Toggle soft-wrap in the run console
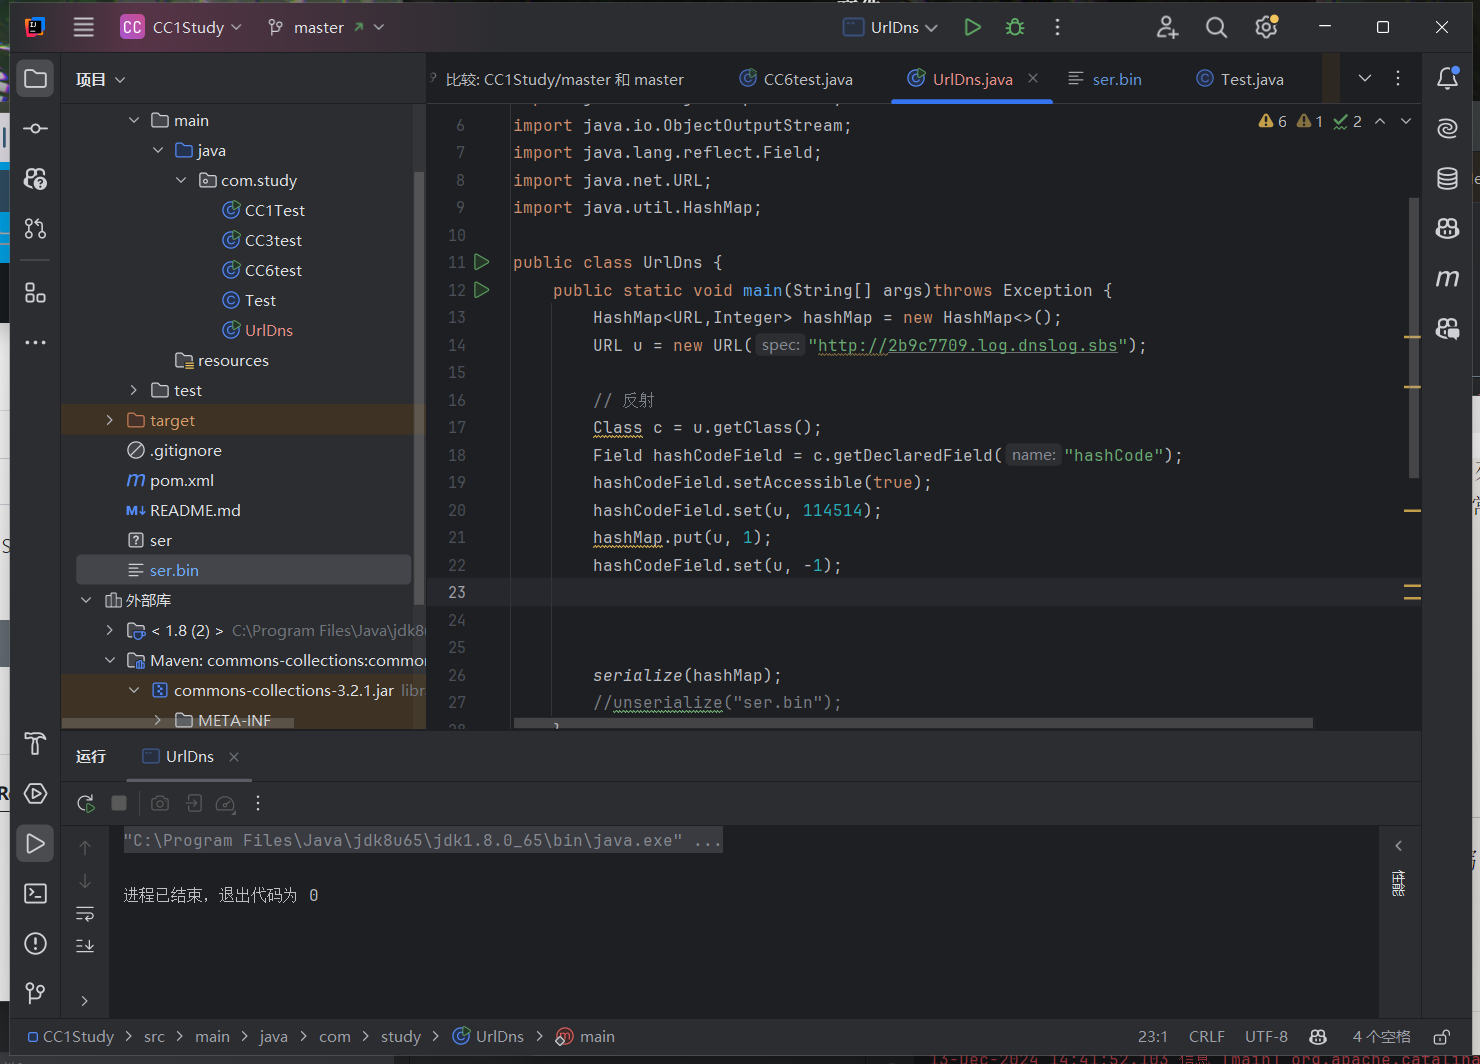 click(85, 914)
